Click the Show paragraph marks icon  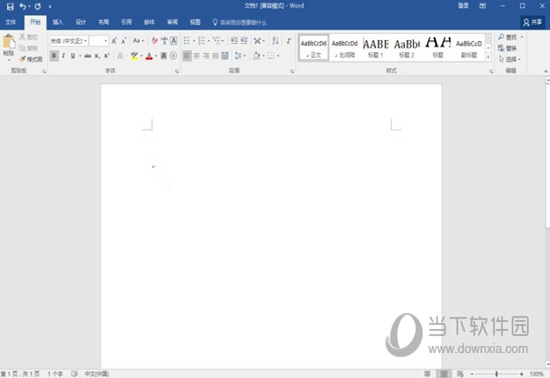(289, 41)
